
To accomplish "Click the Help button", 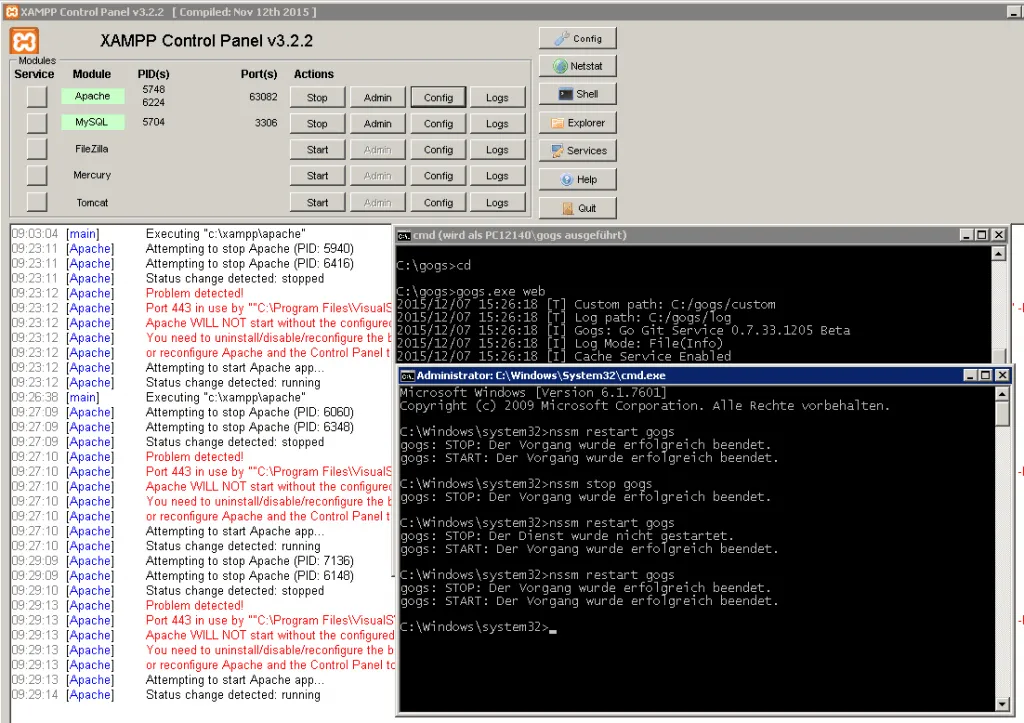I will (578, 180).
